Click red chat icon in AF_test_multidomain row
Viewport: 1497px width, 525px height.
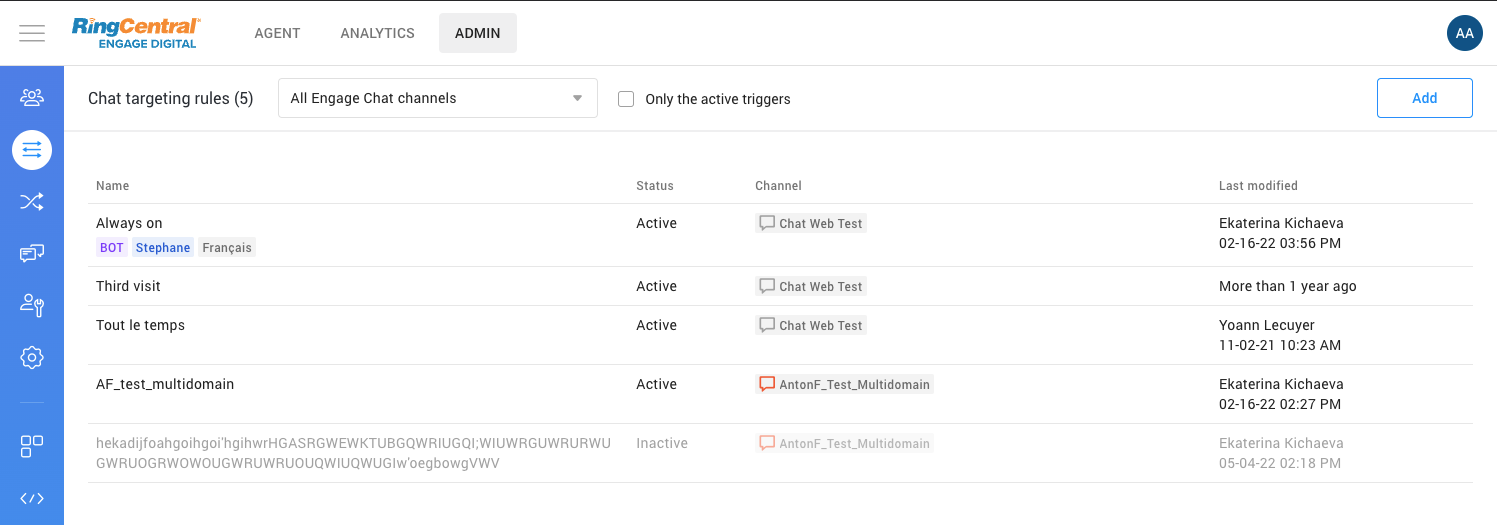[767, 384]
